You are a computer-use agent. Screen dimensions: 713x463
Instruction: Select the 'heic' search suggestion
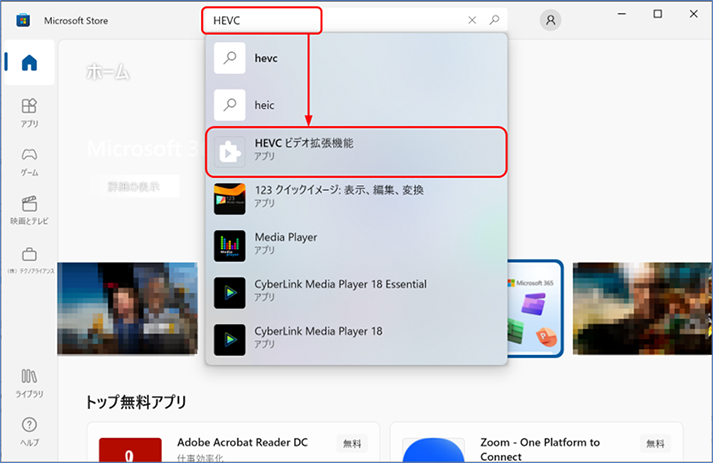(356, 105)
